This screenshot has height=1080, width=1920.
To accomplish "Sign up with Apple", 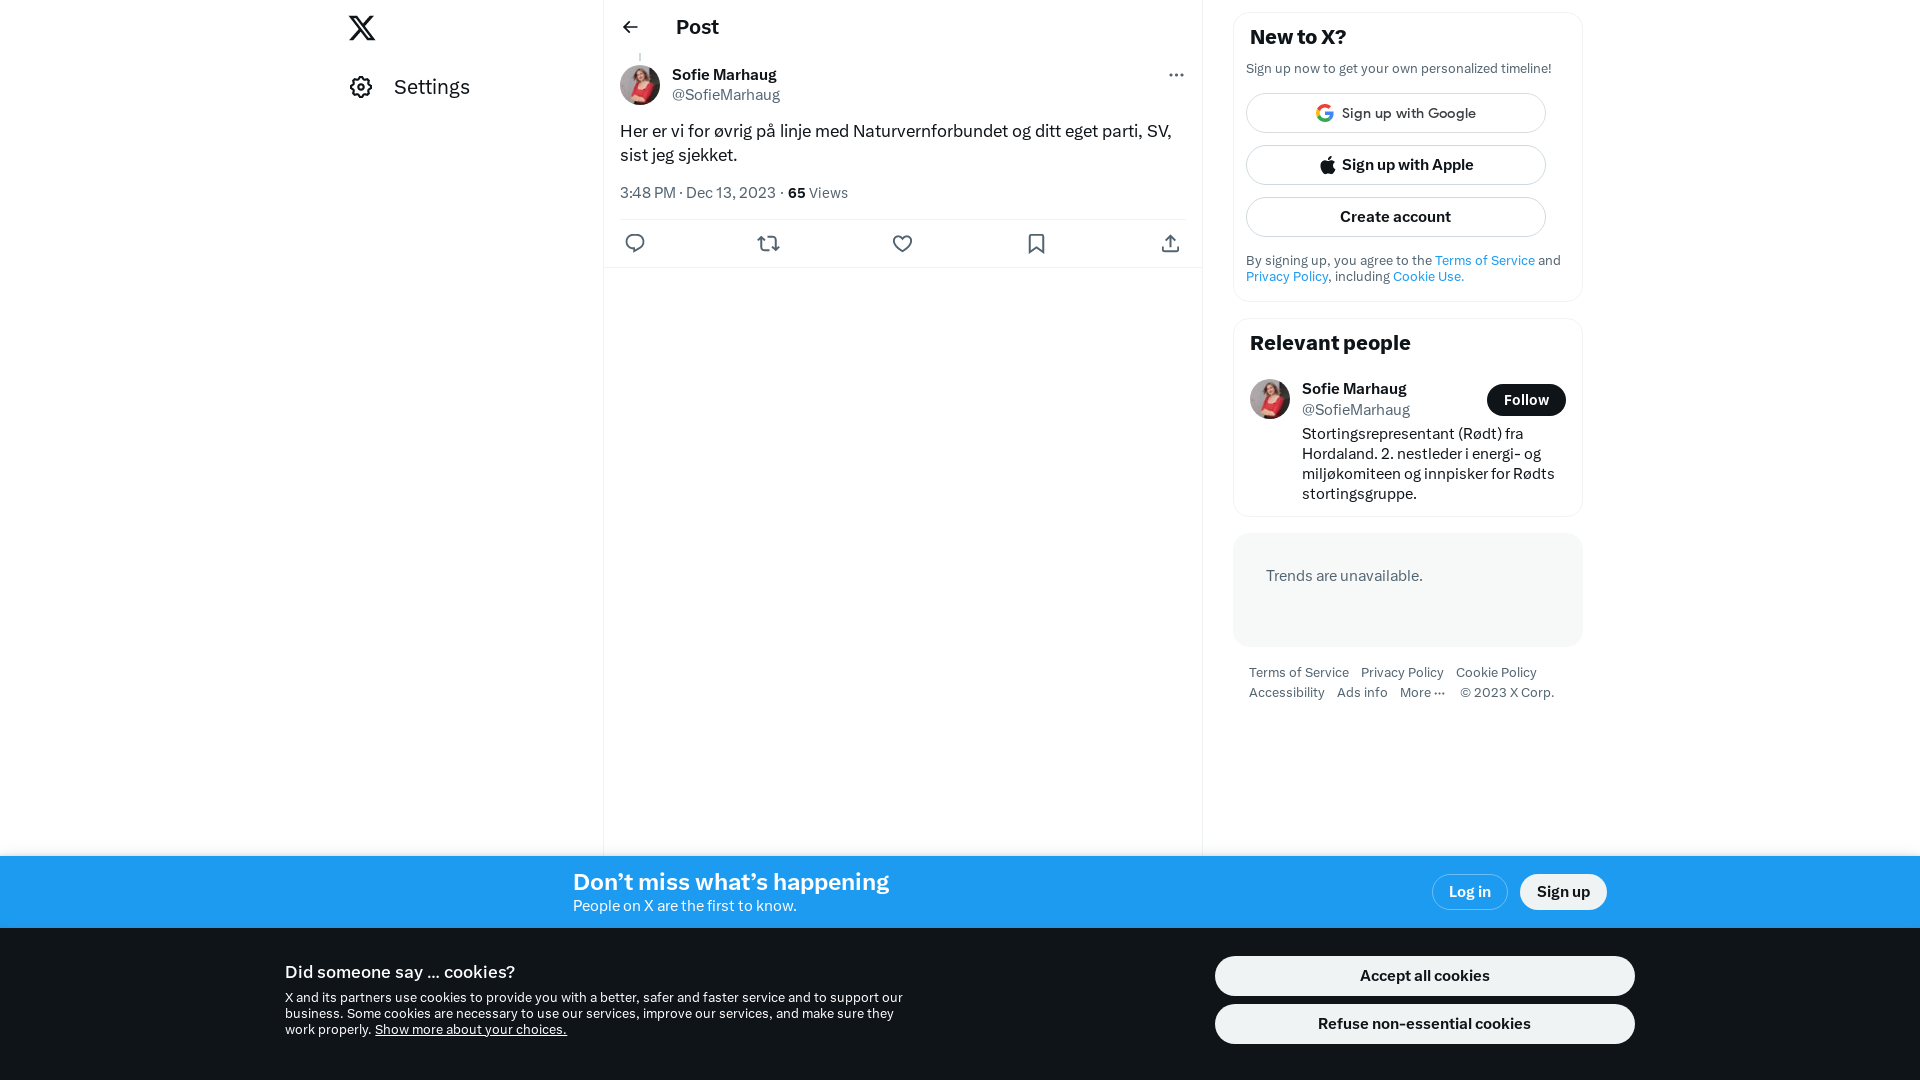I will [x=1395, y=165].
